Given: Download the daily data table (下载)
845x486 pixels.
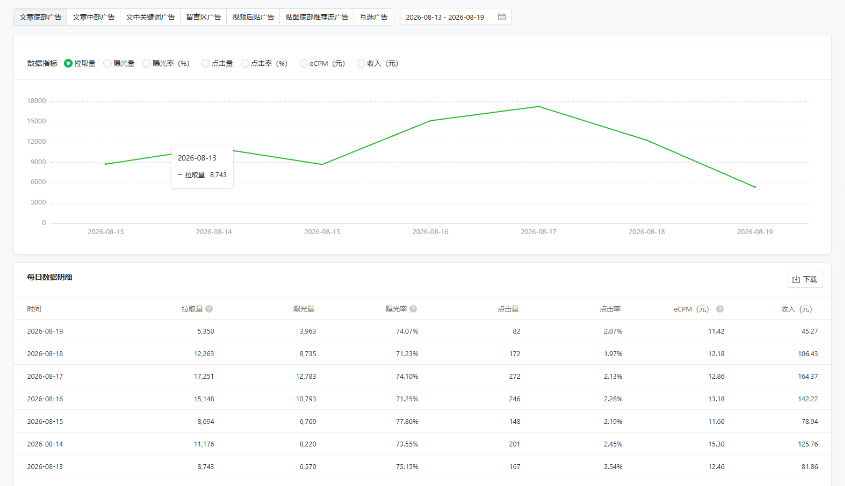Looking at the screenshot, I should [805, 279].
